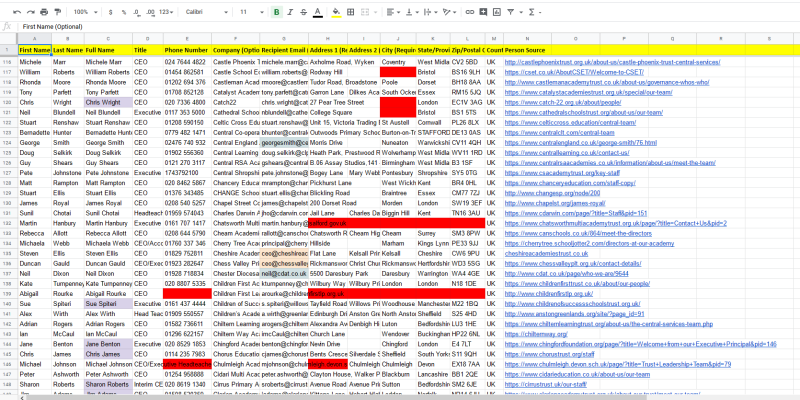The image size is (800, 400).
Task: Redo the last undone action
Action: 31,12
